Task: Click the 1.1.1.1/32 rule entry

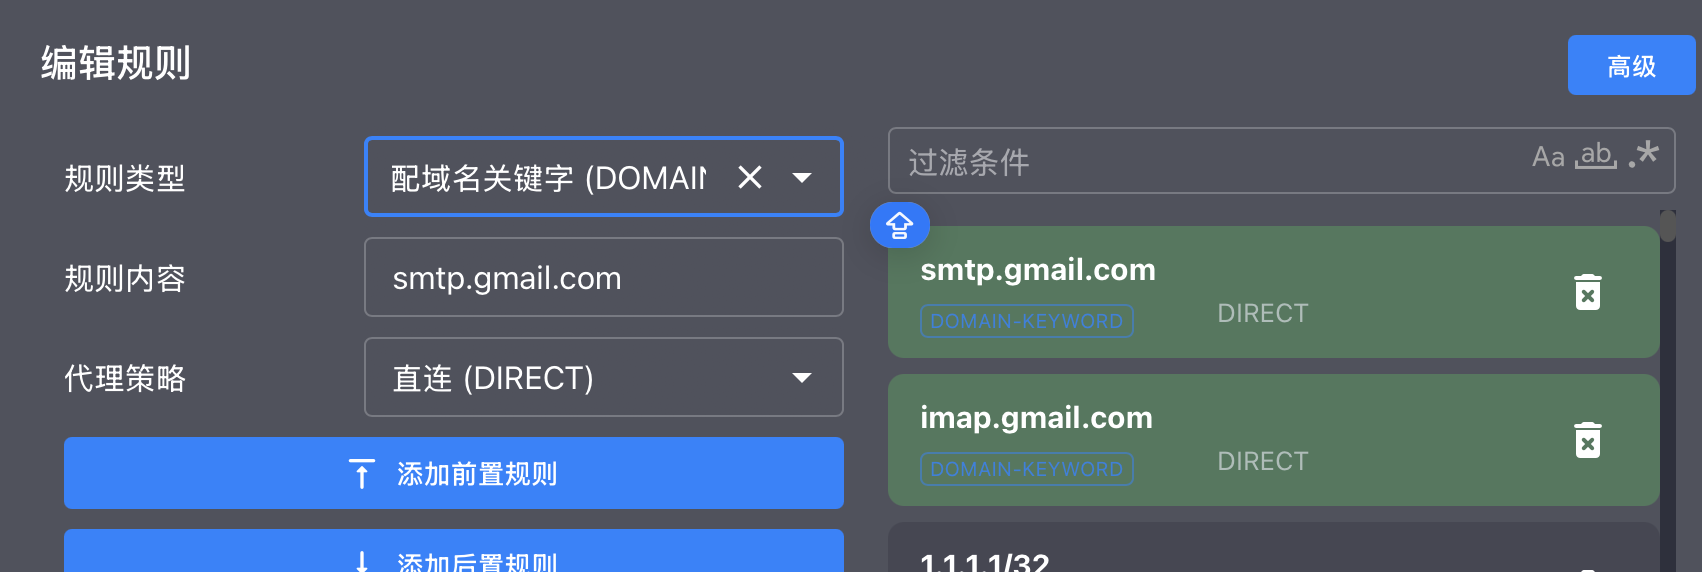Action: point(1274,548)
